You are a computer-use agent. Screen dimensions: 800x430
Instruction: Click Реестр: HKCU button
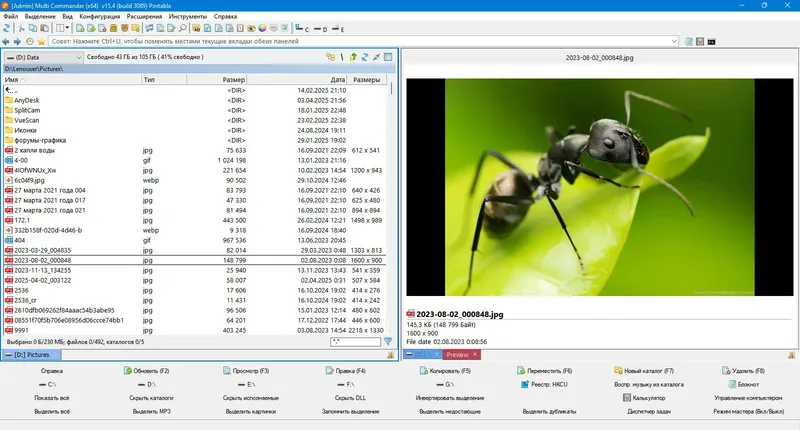pos(544,384)
